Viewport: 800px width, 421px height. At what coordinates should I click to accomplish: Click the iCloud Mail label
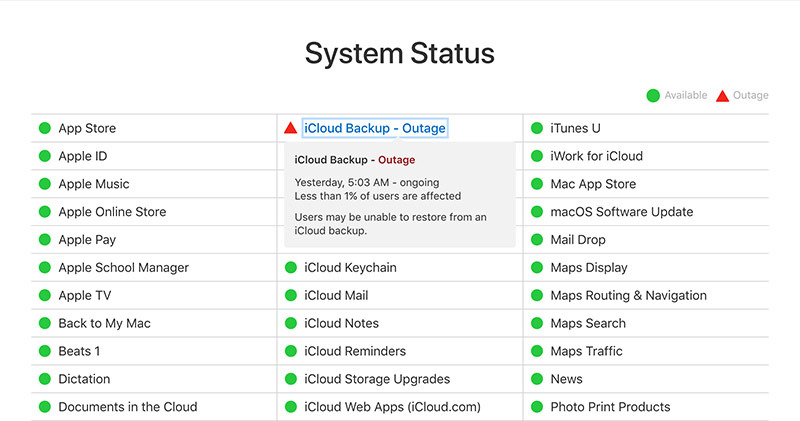(x=336, y=295)
